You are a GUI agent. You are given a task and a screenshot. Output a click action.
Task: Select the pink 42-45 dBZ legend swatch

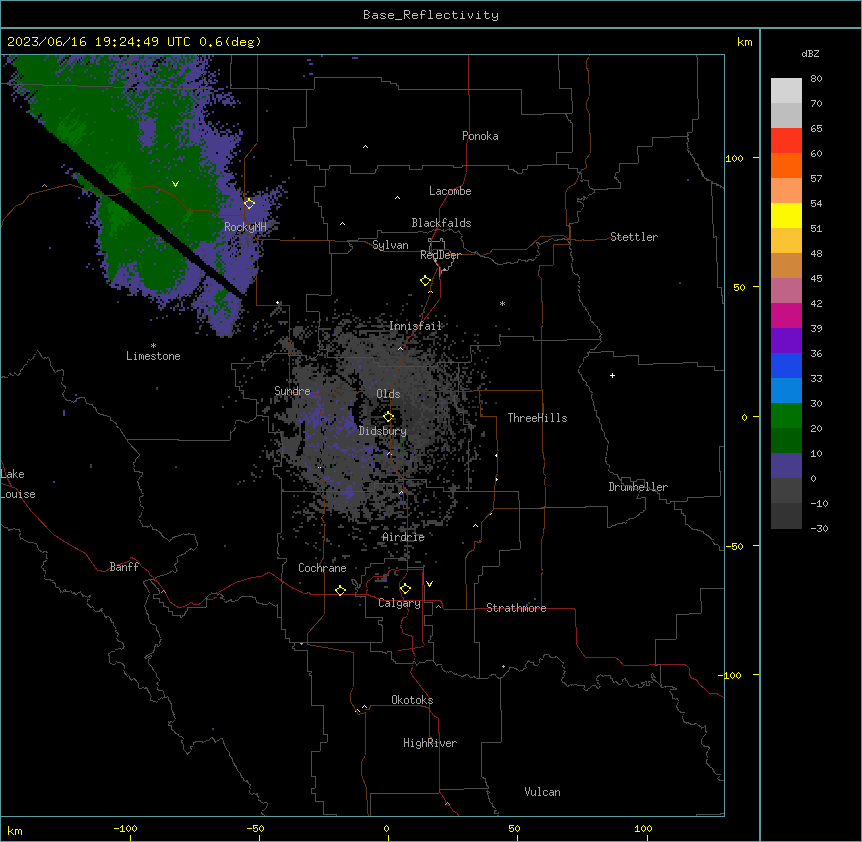point(786,291)
